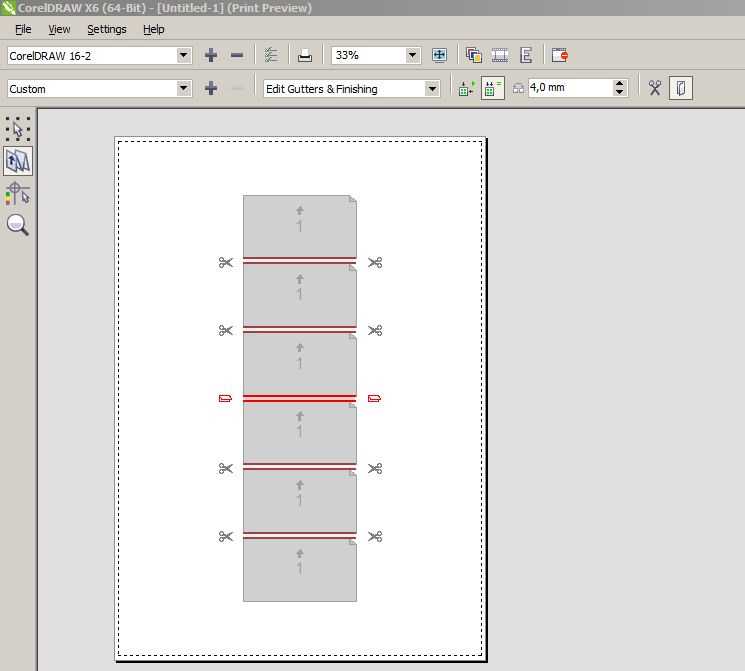Click Save print style plus icon
This screenshot has height=671, width=745.
tap(211, 56)
